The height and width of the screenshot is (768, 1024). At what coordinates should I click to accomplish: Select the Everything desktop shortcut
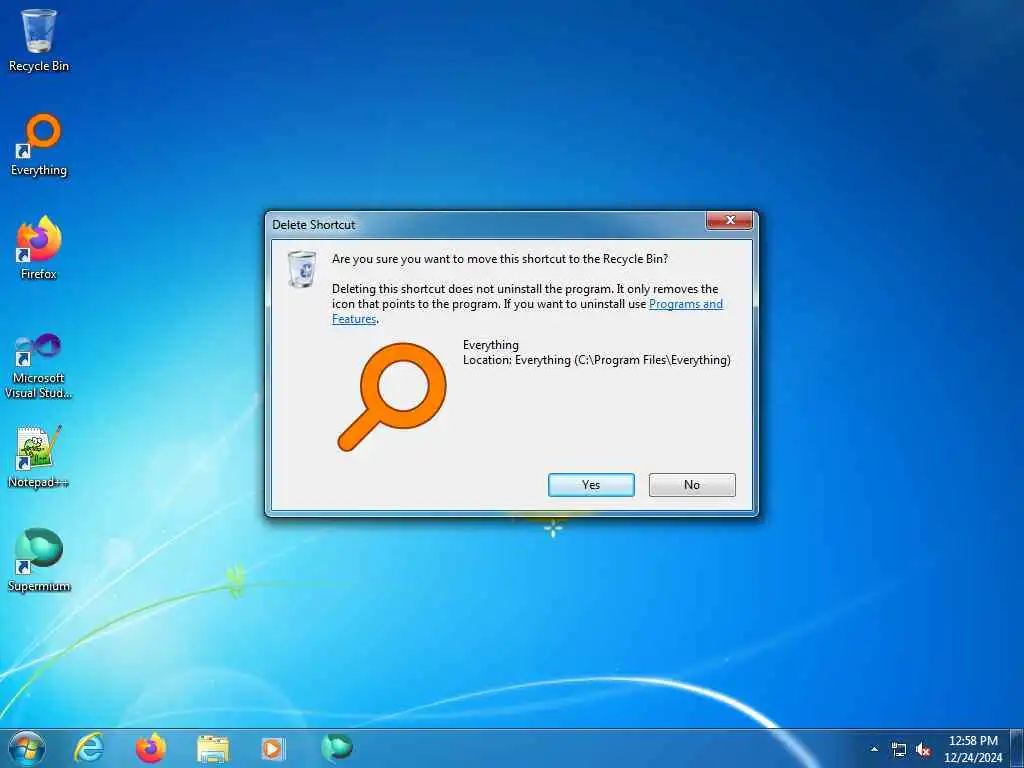coord(39,145)
